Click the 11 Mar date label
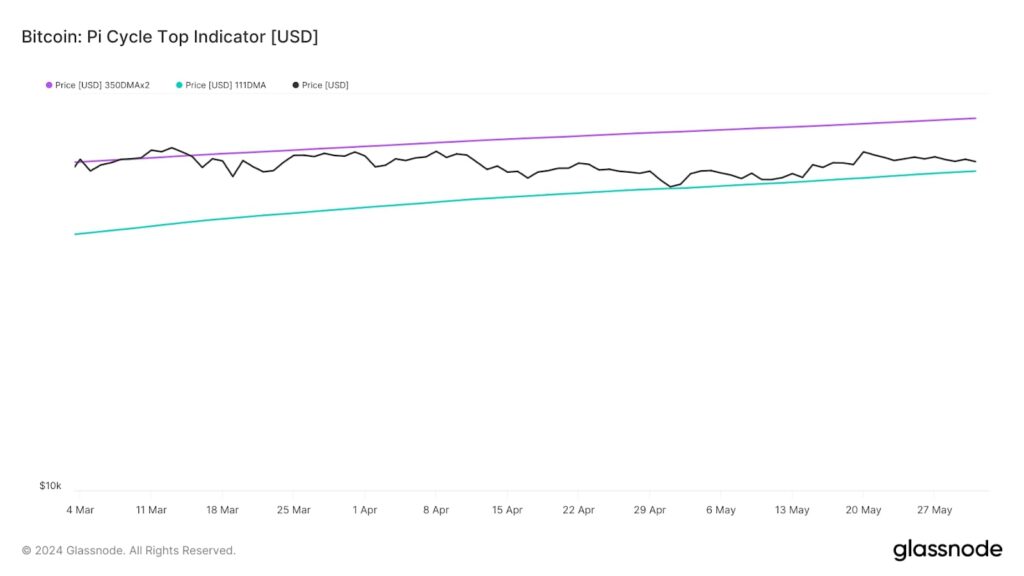 (x=151, y=510)
